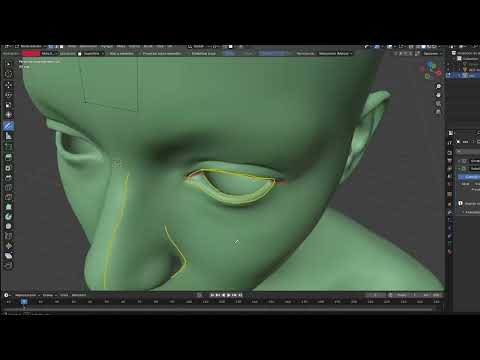480x360 pixels.
Task: Enable edge select mode
Action: (x=56, y=46)
